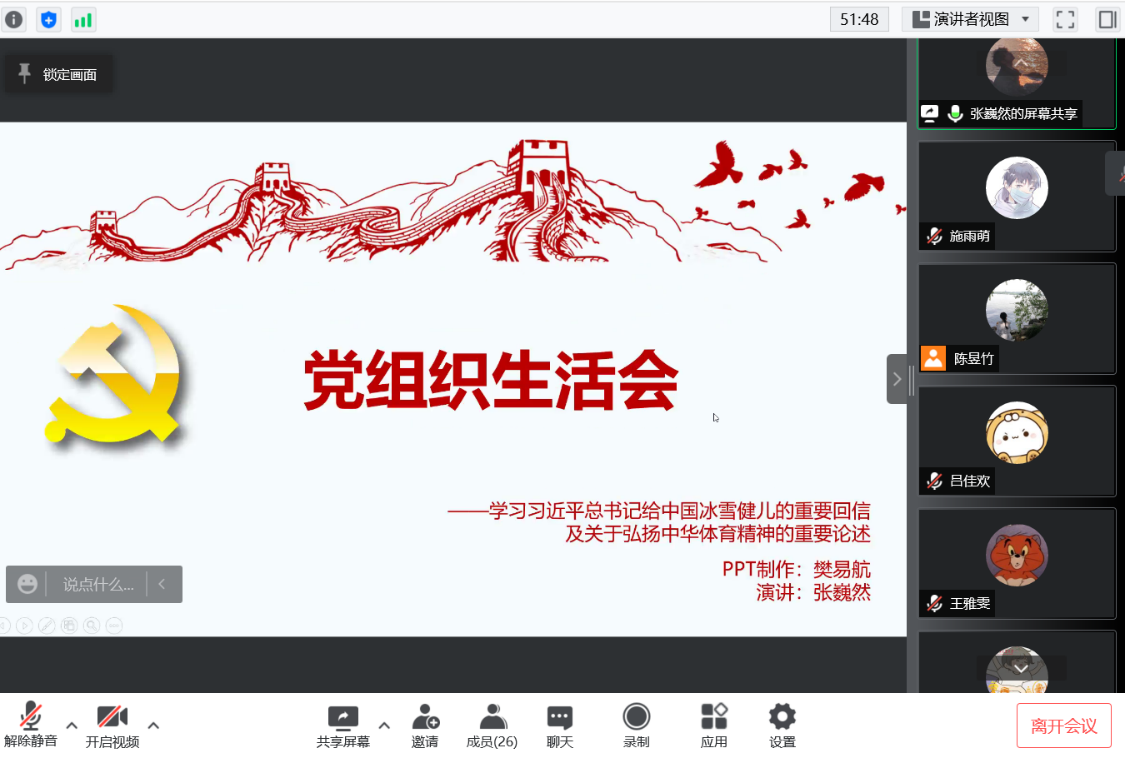Select 吕佳欢's video tile

tap(1017, 441)
